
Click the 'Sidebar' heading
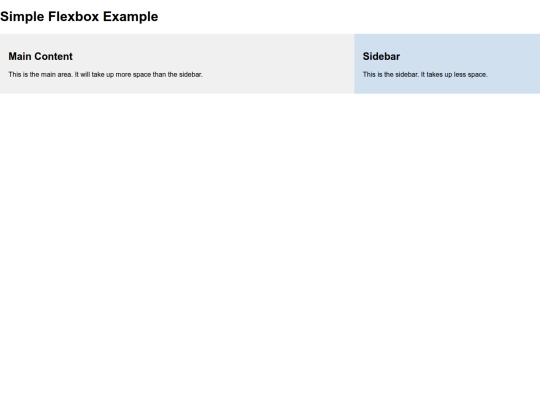pyautogui.click(x=381, y=56)
